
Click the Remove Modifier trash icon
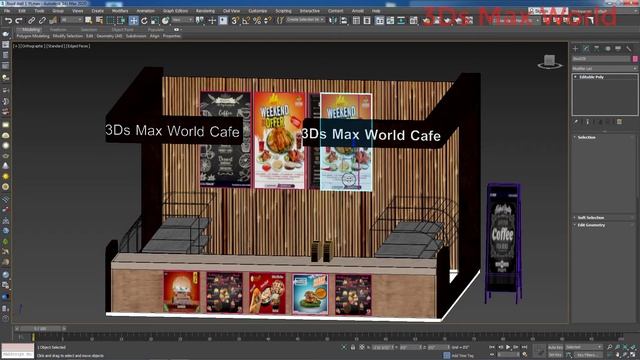point(619,122)
